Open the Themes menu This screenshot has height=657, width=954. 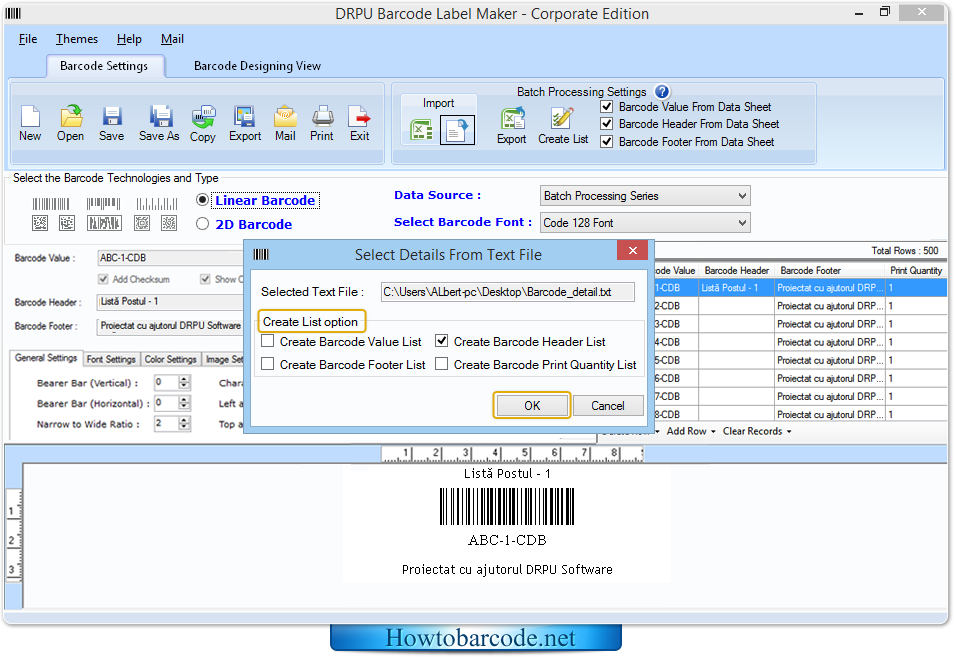coord(77,39)
